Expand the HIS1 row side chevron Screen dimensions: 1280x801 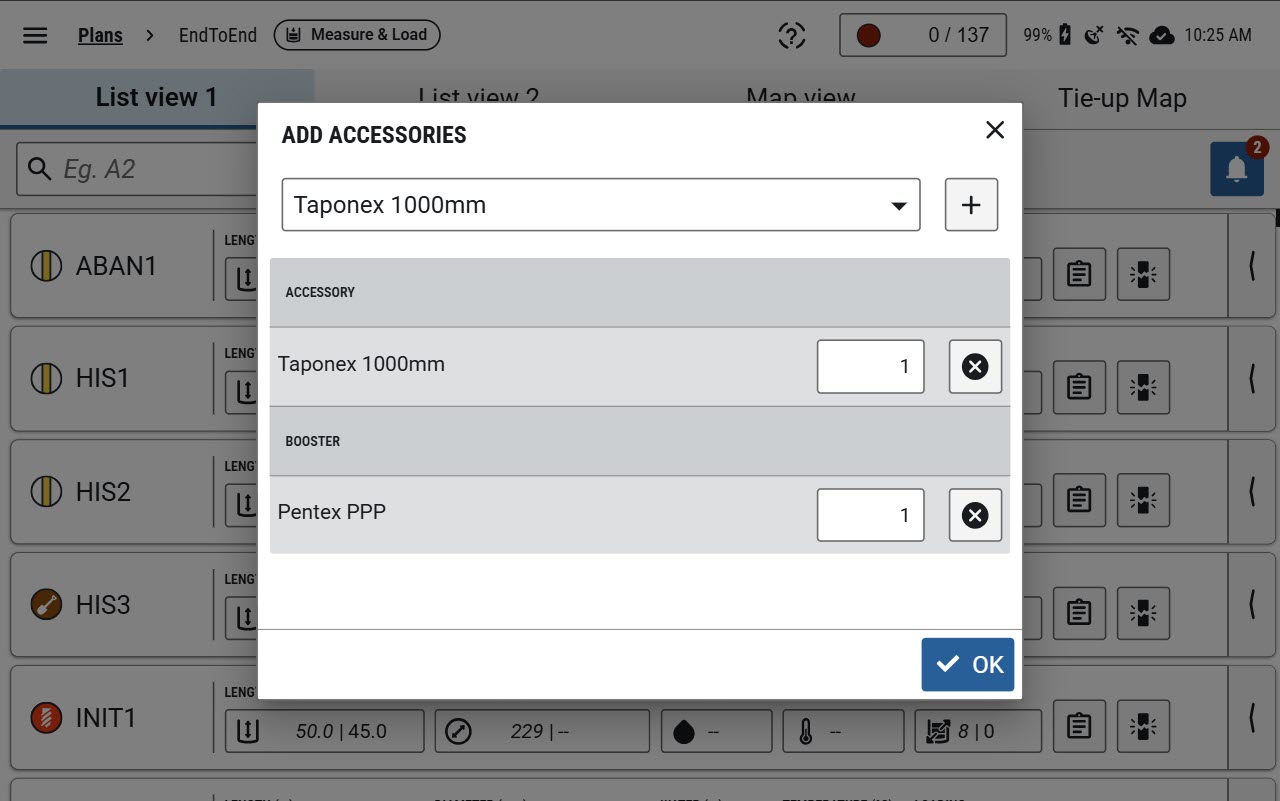1252,379
